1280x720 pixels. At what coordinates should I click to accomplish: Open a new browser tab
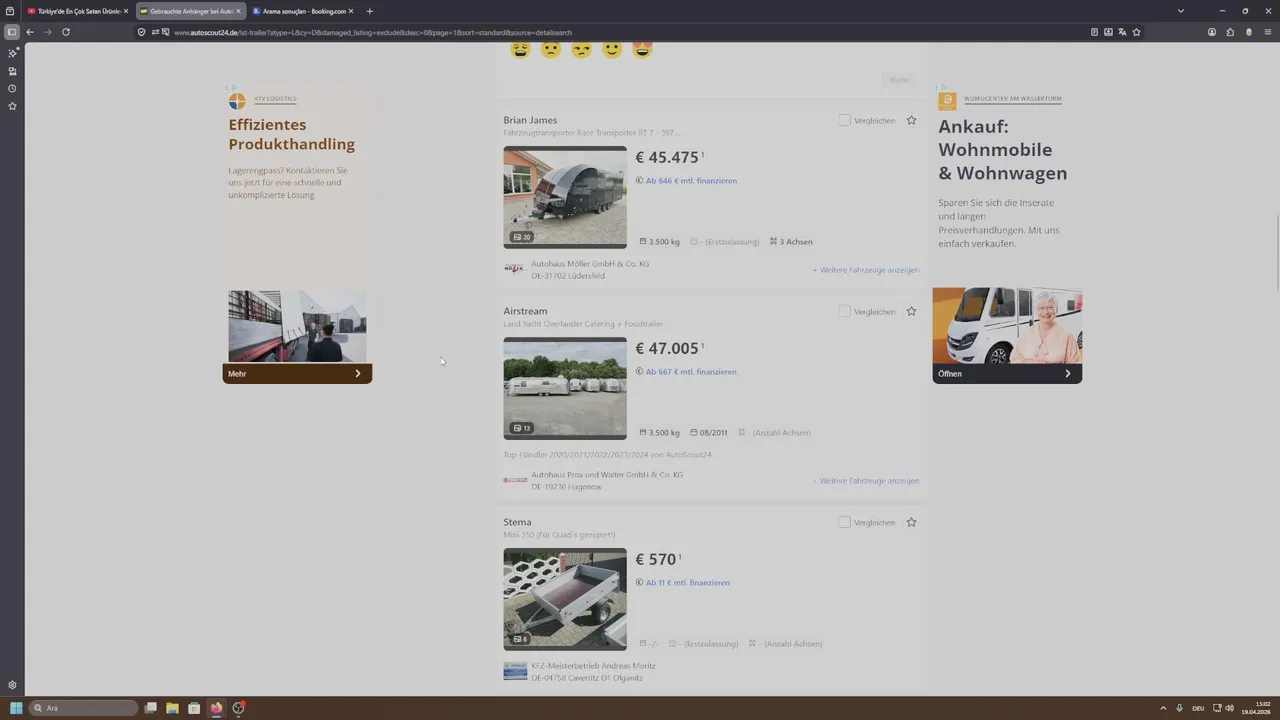coord(369,11)
